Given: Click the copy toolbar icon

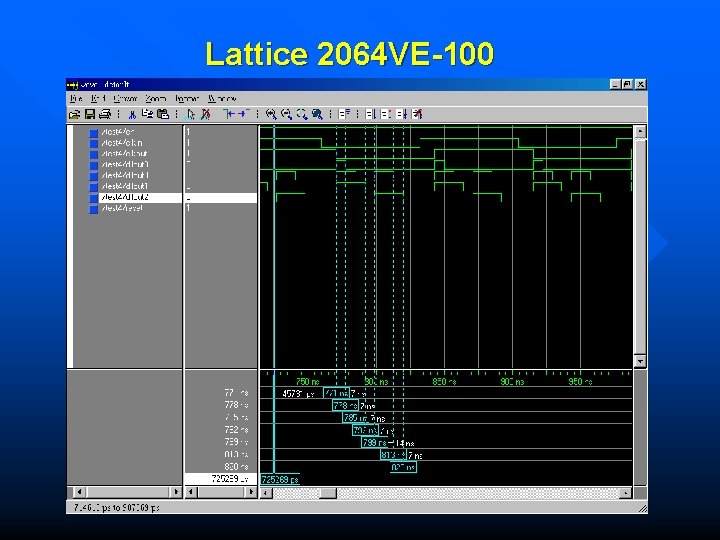Looking at the screenshot, I should (147, 114).
